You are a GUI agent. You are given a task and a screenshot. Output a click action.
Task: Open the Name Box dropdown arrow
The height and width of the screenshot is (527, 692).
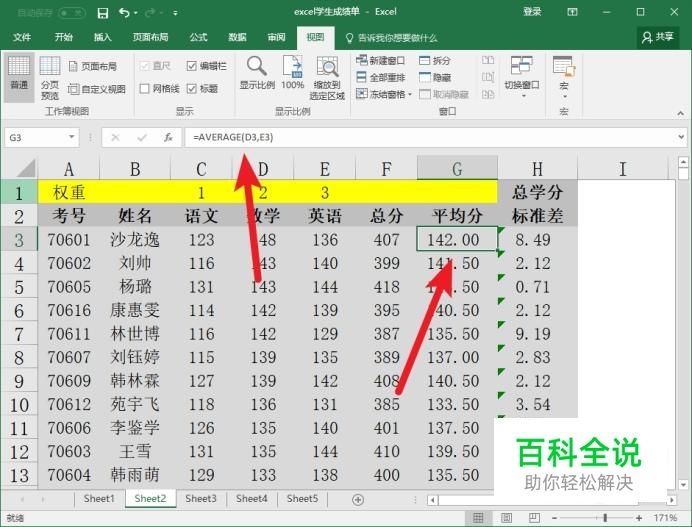(71, 137)
